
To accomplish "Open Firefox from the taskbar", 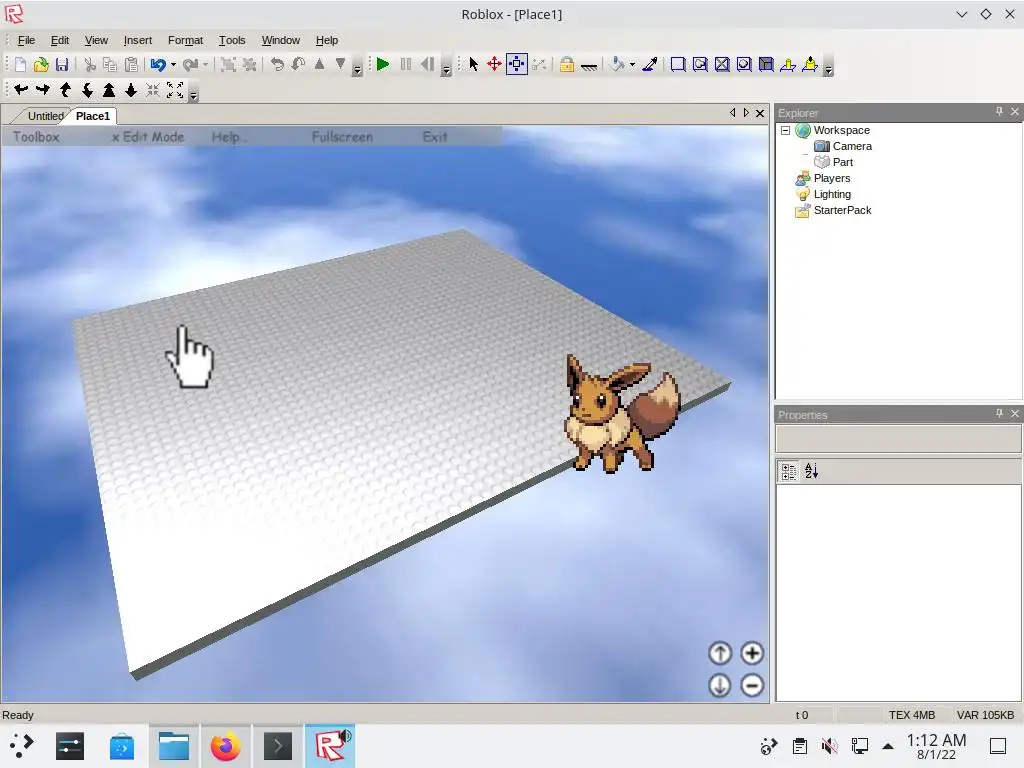I will 225,746.
